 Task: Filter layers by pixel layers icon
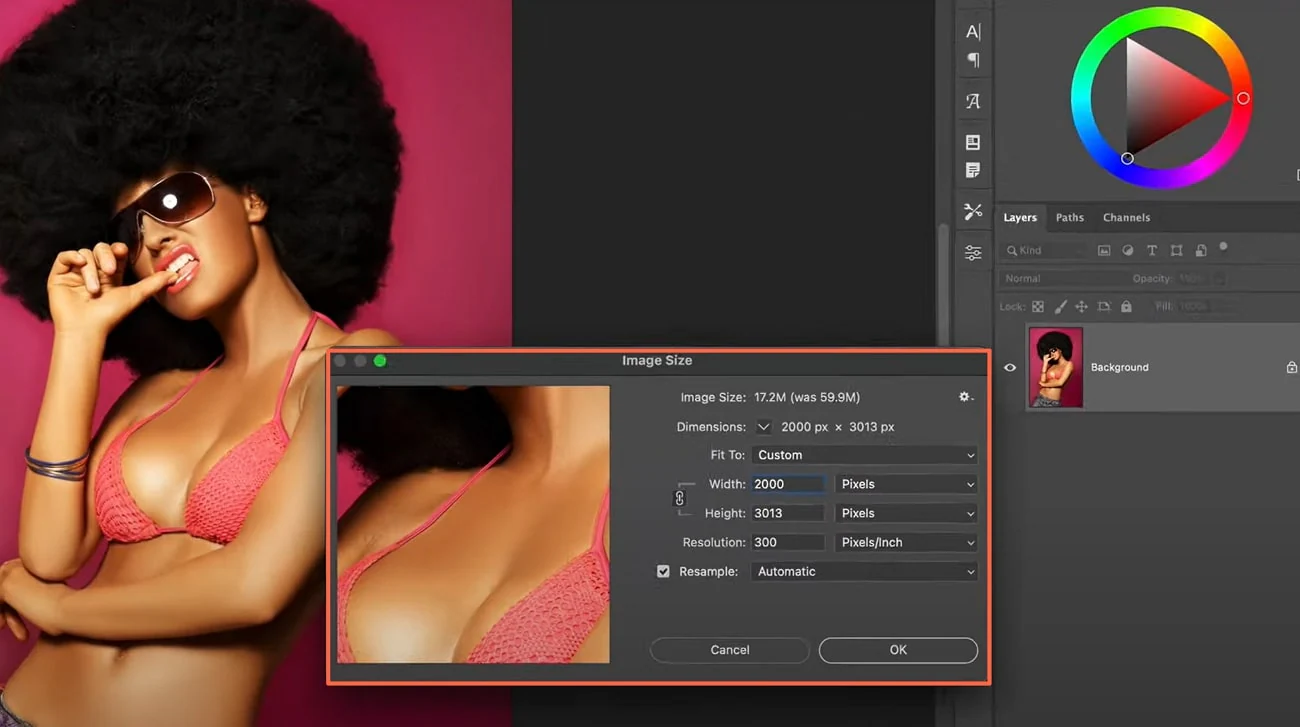[x=1104, y=250]
